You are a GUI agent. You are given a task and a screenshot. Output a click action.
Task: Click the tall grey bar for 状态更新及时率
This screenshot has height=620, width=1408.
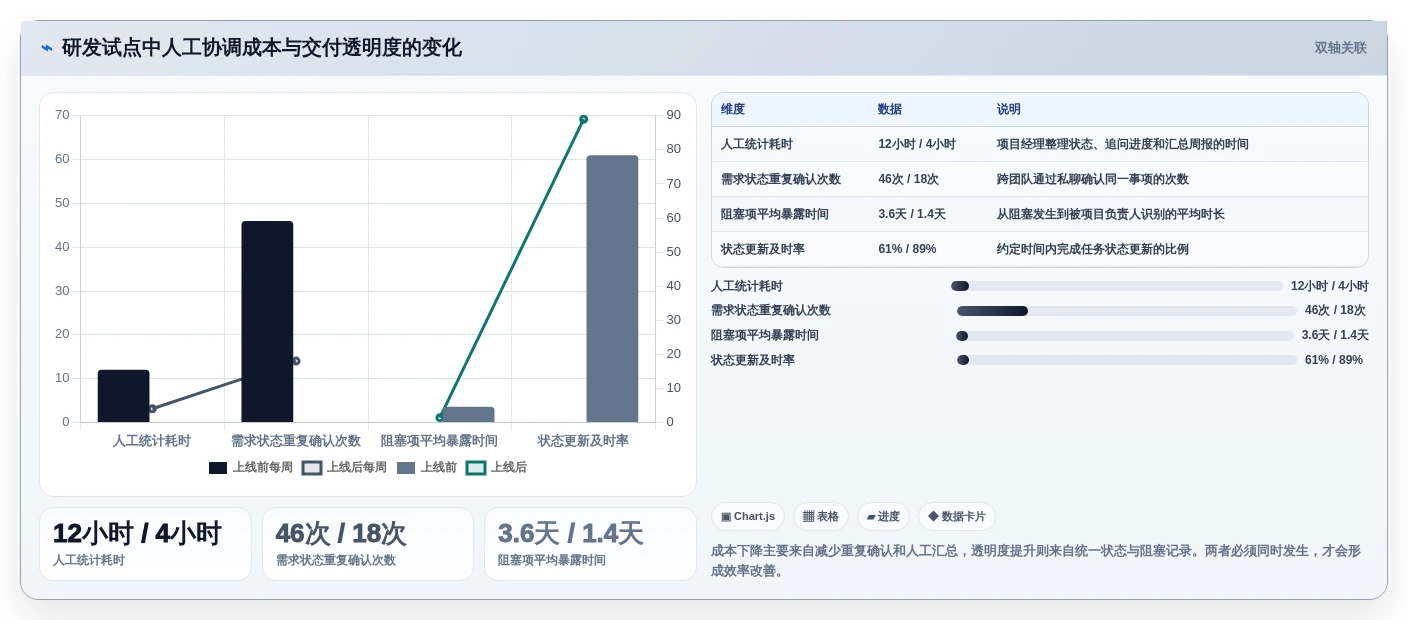[612, 289]
